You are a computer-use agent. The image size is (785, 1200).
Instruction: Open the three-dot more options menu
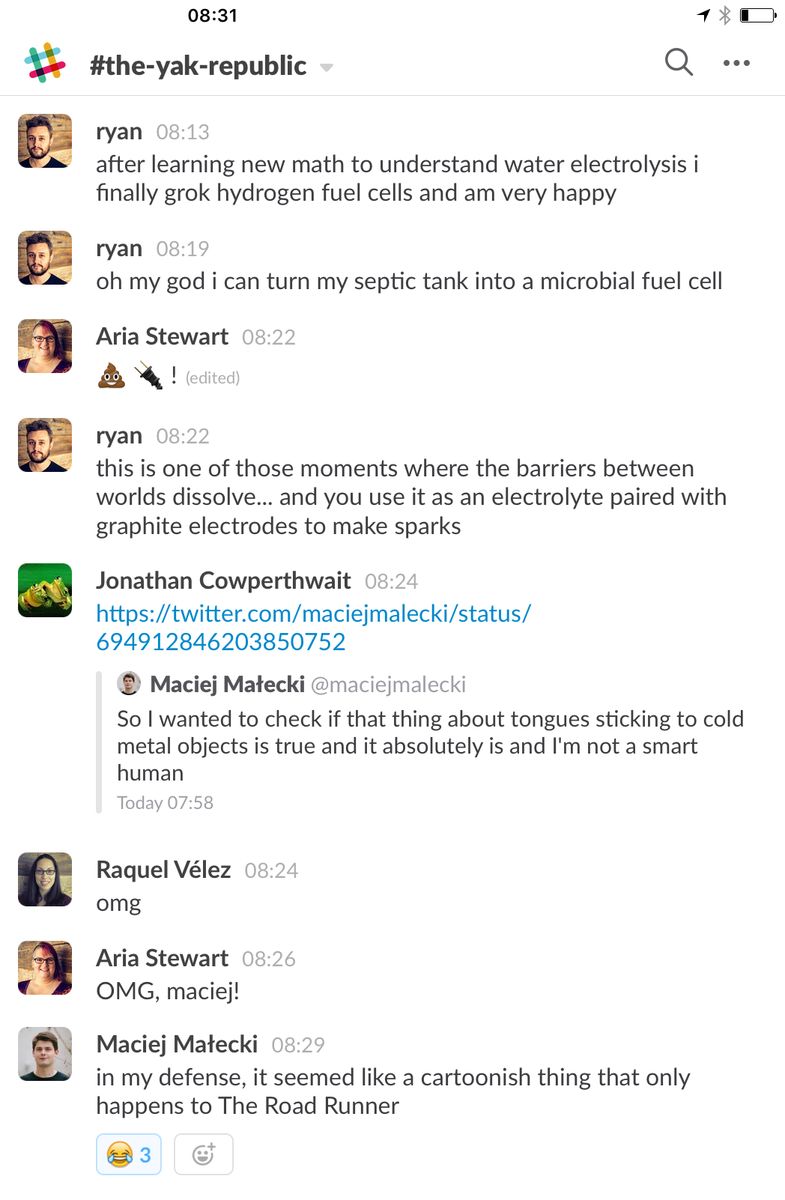coord(736,63)
